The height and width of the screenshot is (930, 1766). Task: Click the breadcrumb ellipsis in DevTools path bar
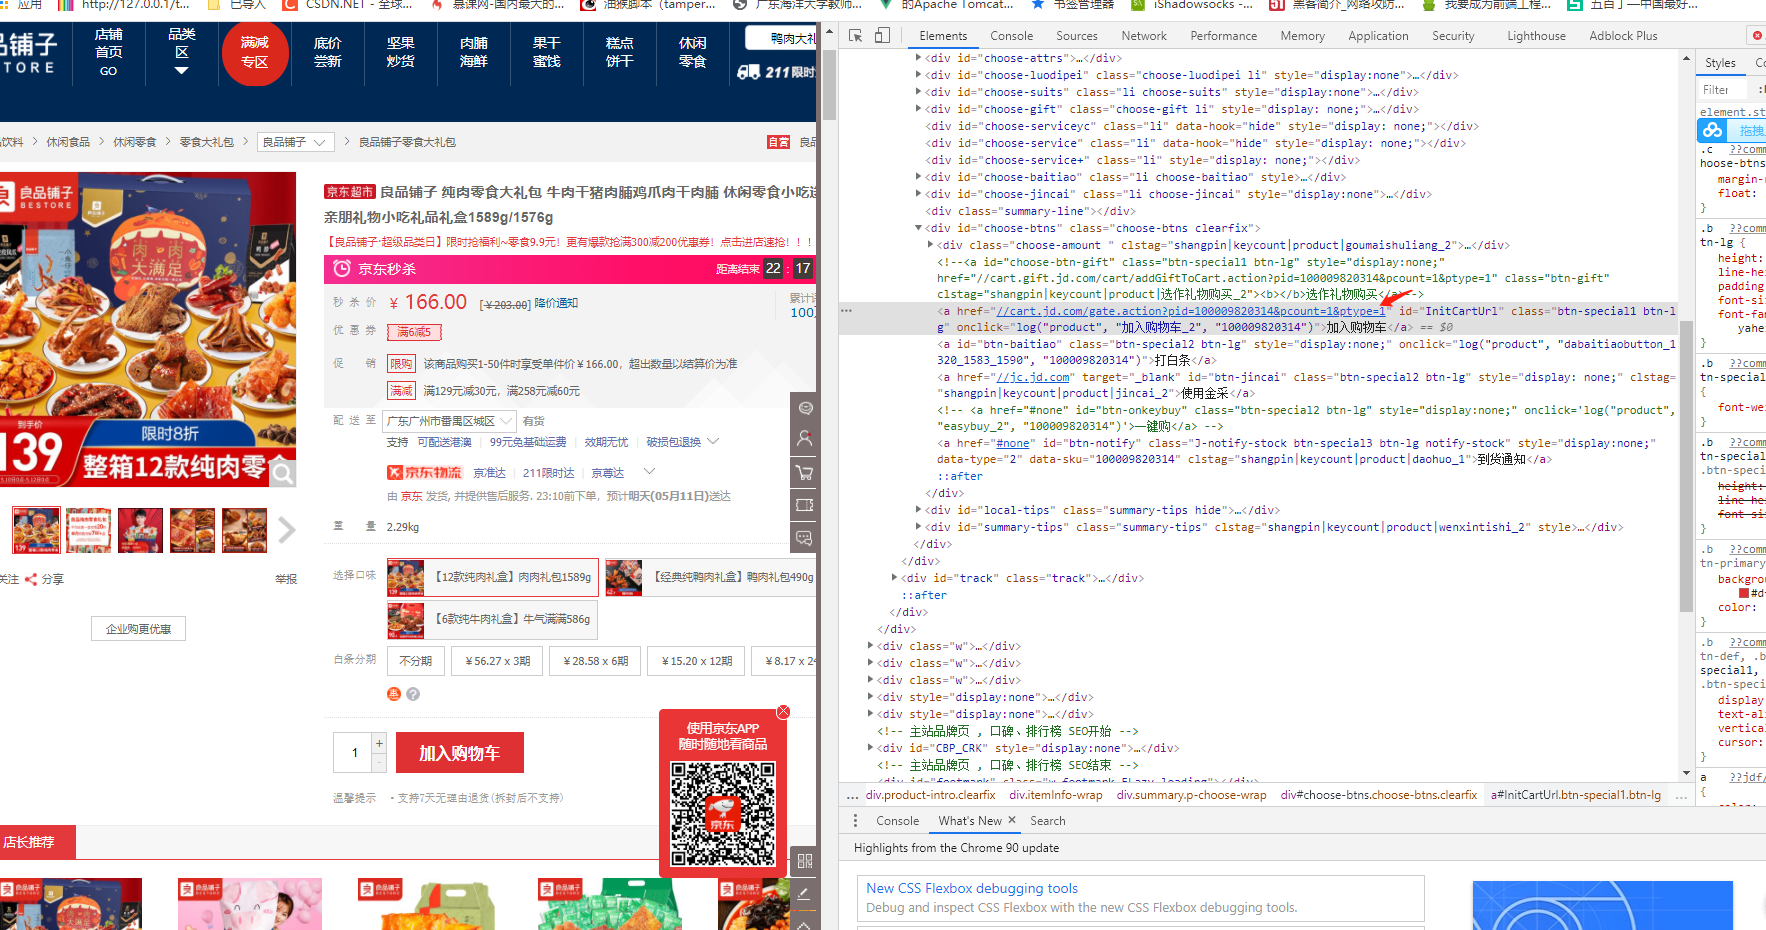pyautogui.click(x=852, y=796)
